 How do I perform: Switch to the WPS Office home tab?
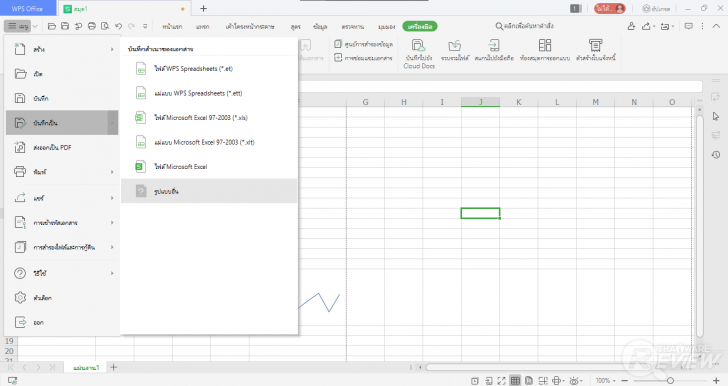click(27, 8)
